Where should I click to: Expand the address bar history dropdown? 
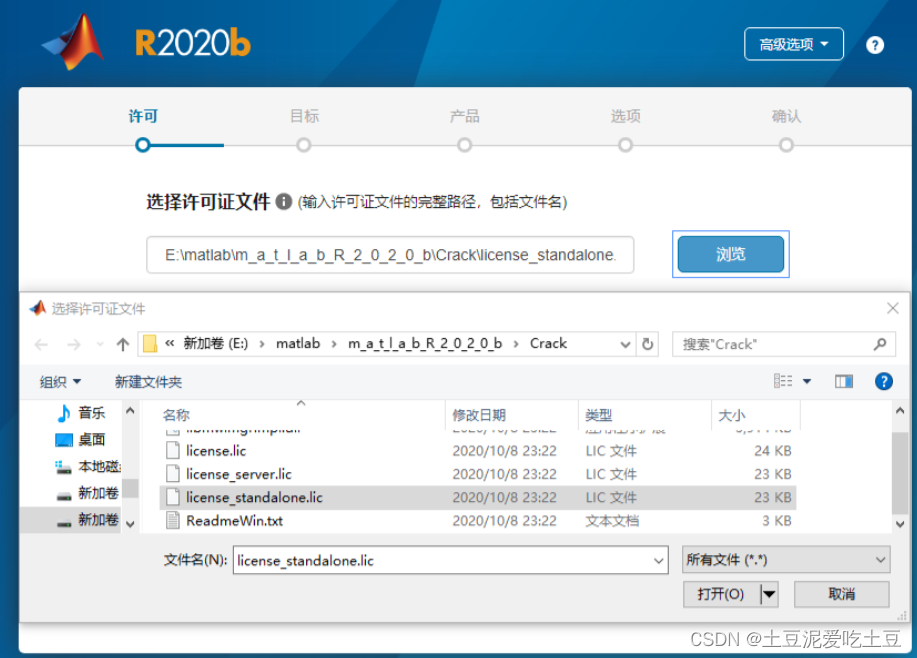click(x=625, y=344)
